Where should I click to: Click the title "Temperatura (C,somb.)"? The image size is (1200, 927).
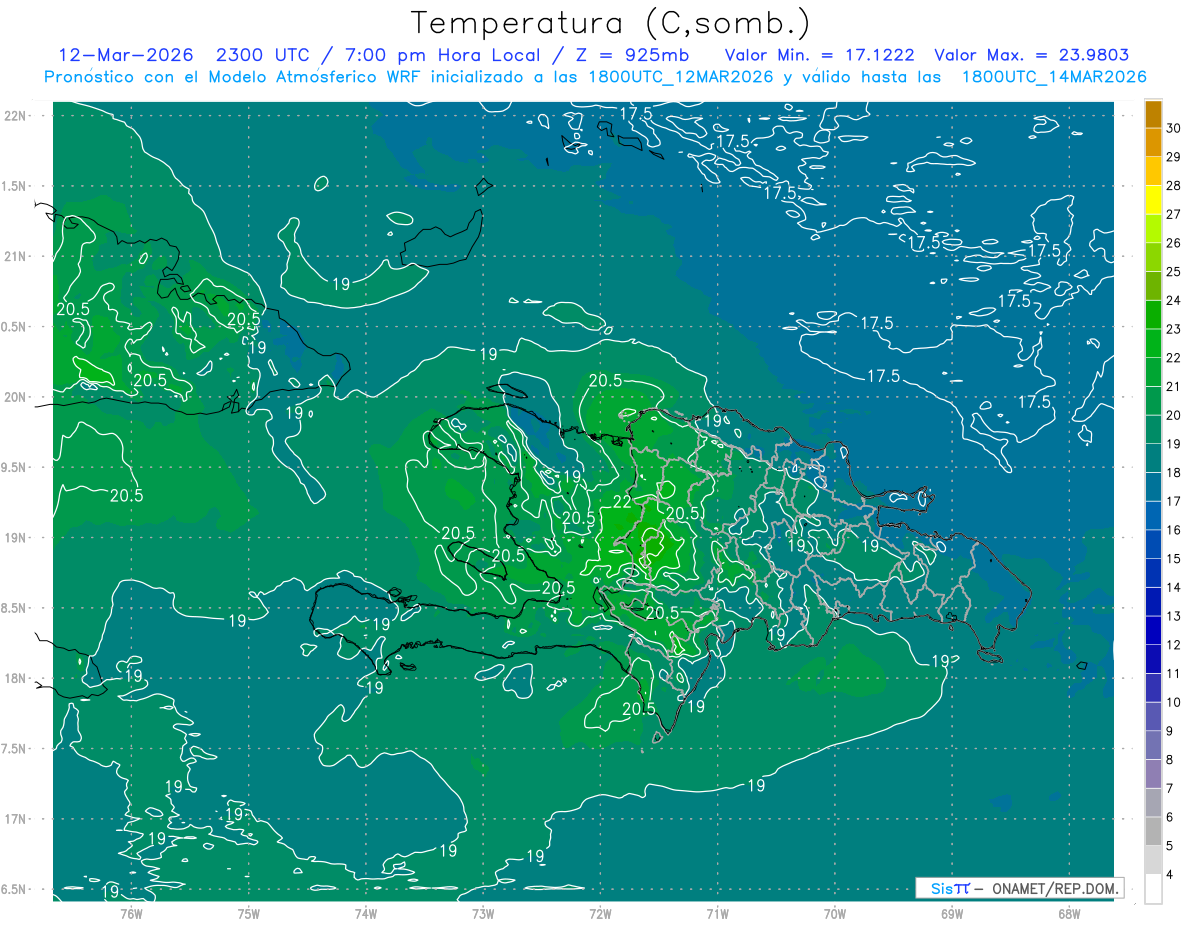610,23
